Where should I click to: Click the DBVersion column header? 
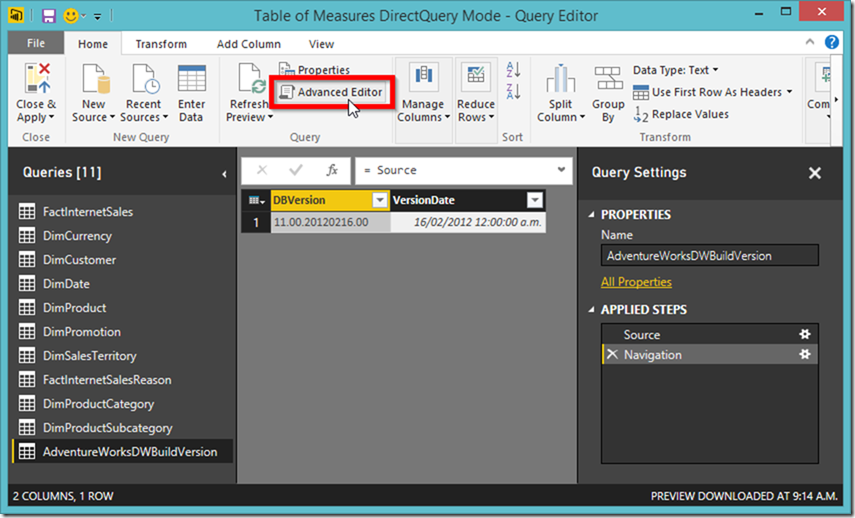tap(330, 201)
